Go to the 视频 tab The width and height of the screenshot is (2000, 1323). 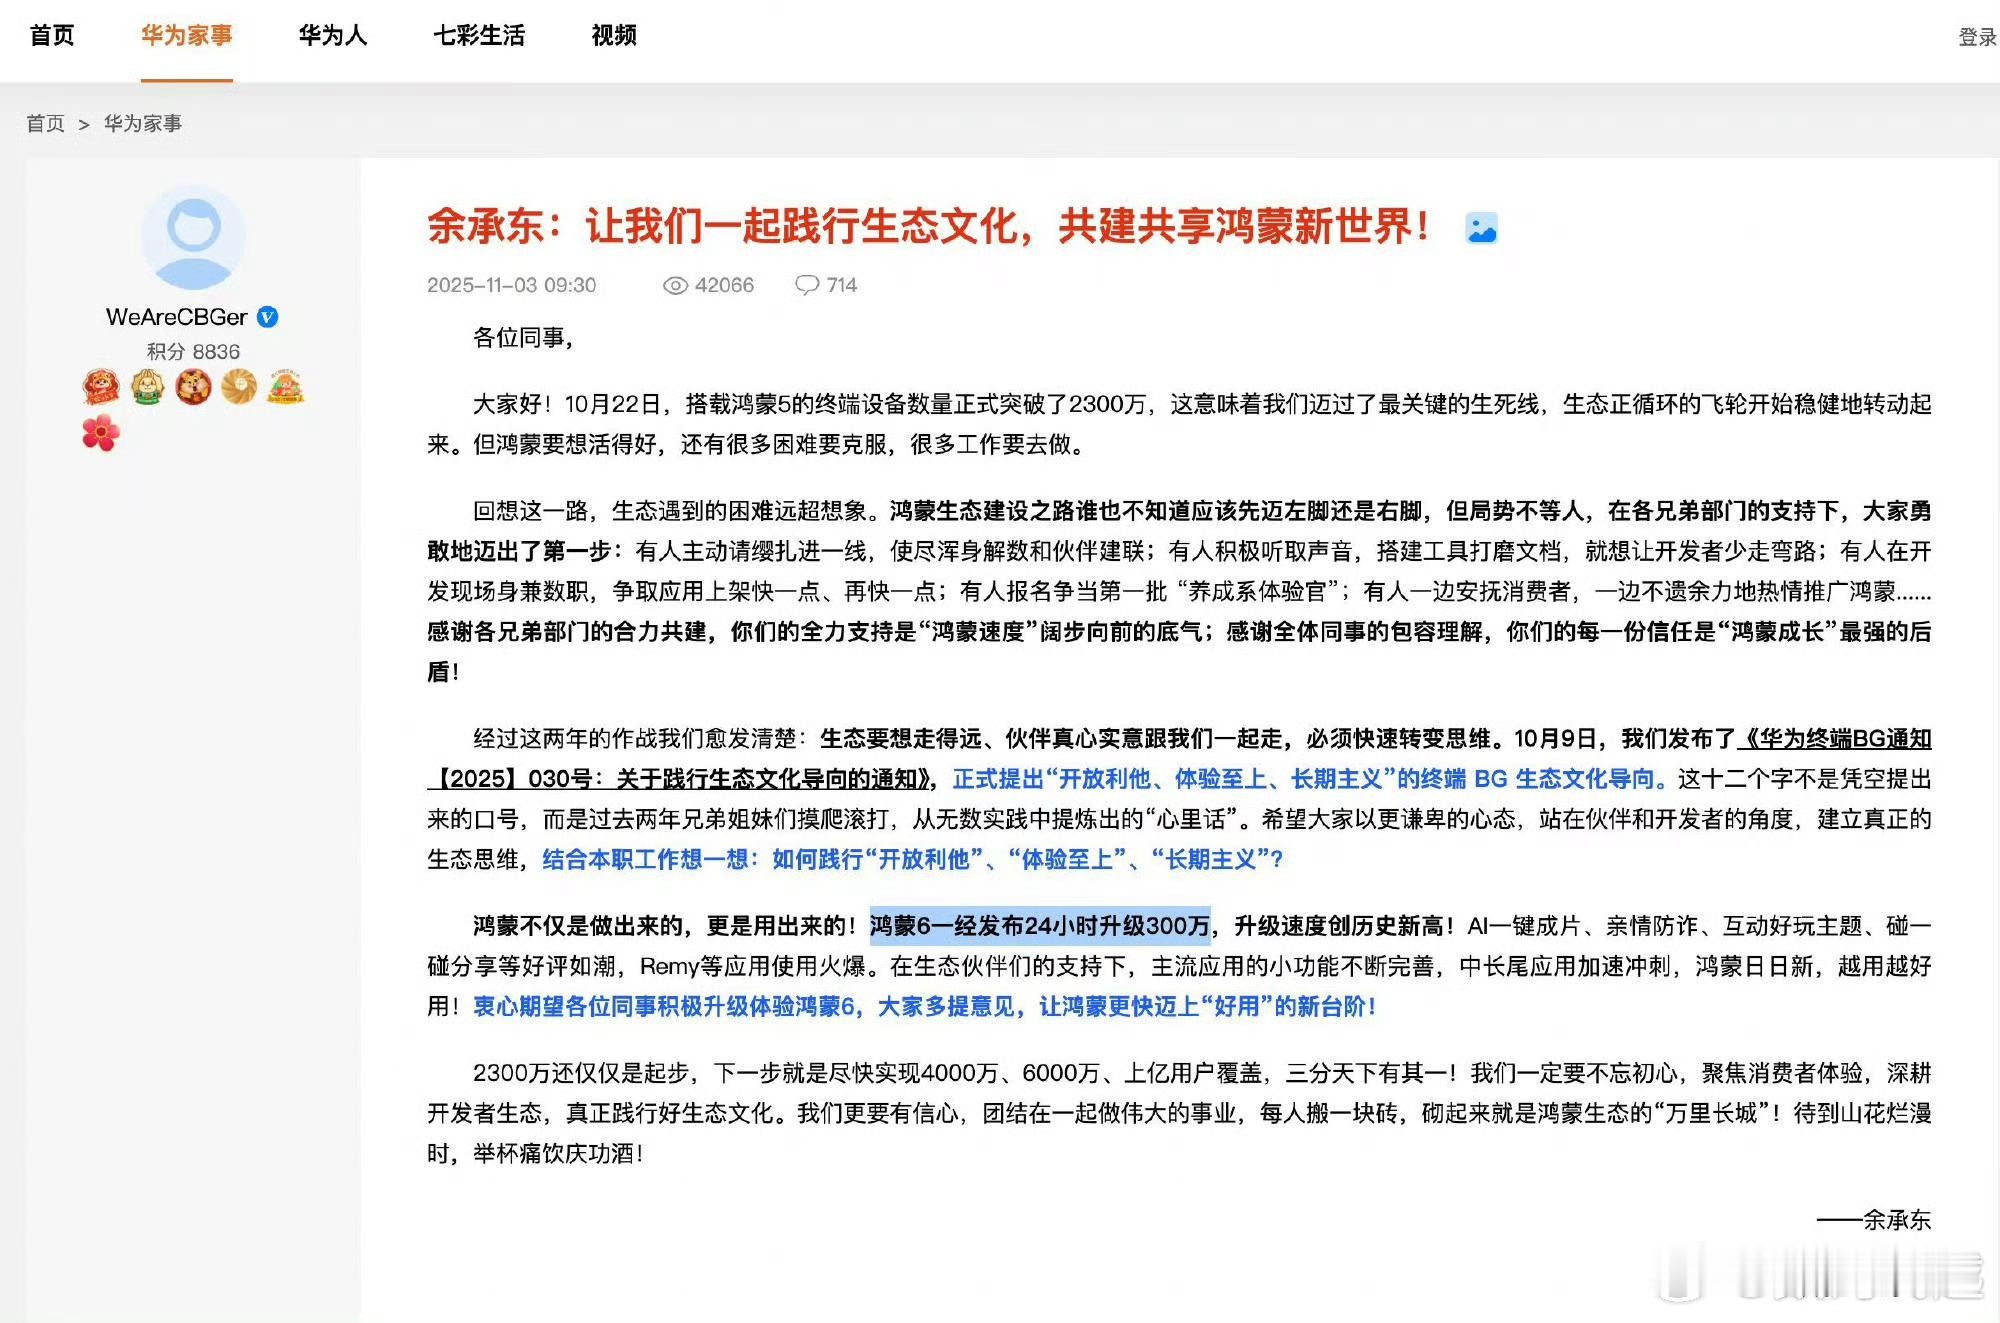[614, 36]
